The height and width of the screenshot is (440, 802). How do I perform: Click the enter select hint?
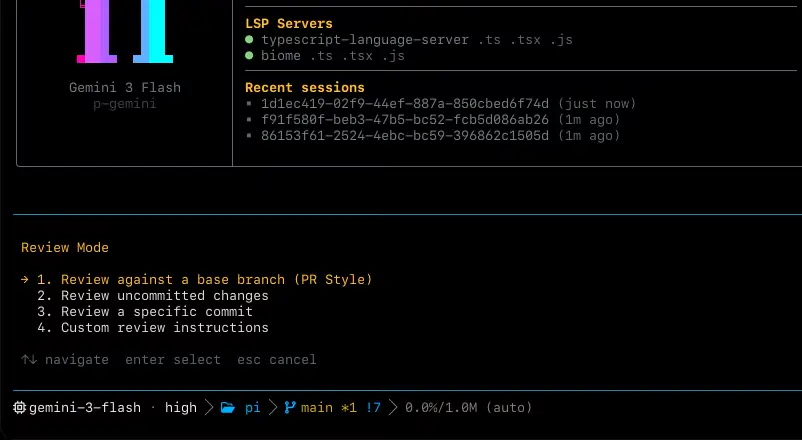pyautogui.click(x=173, y=360)
